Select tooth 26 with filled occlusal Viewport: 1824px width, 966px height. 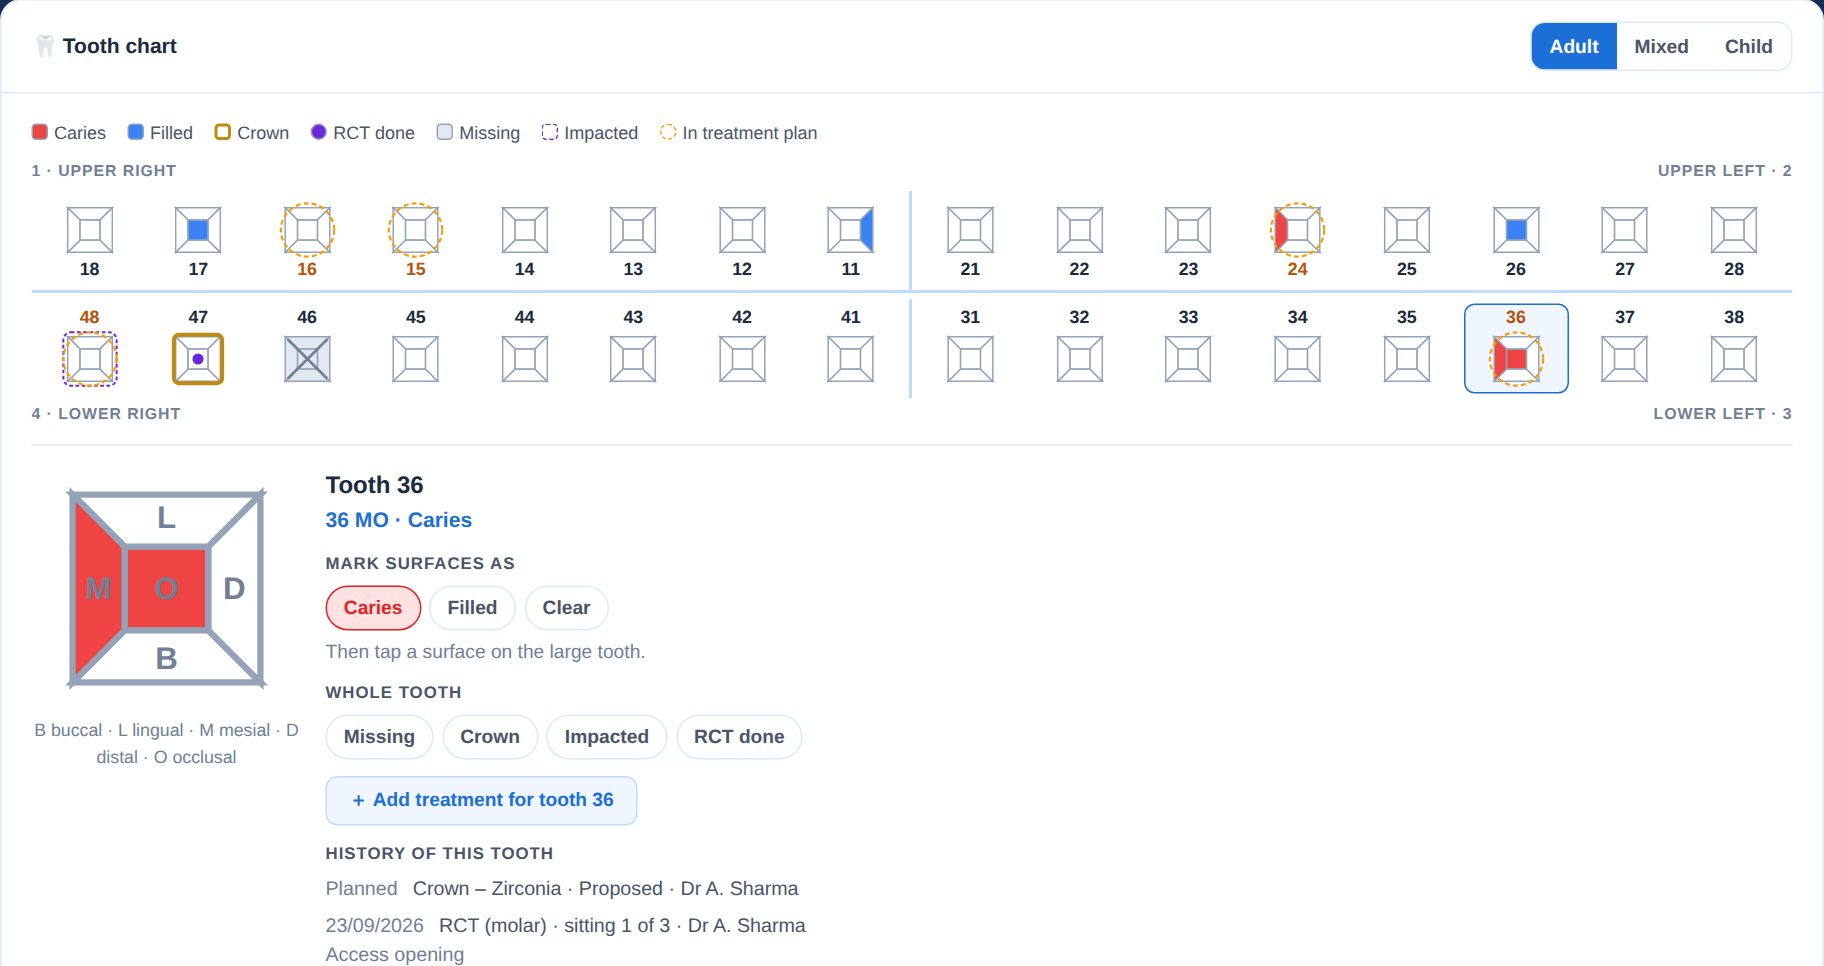pyautogui.click(x=1516, y=231)
